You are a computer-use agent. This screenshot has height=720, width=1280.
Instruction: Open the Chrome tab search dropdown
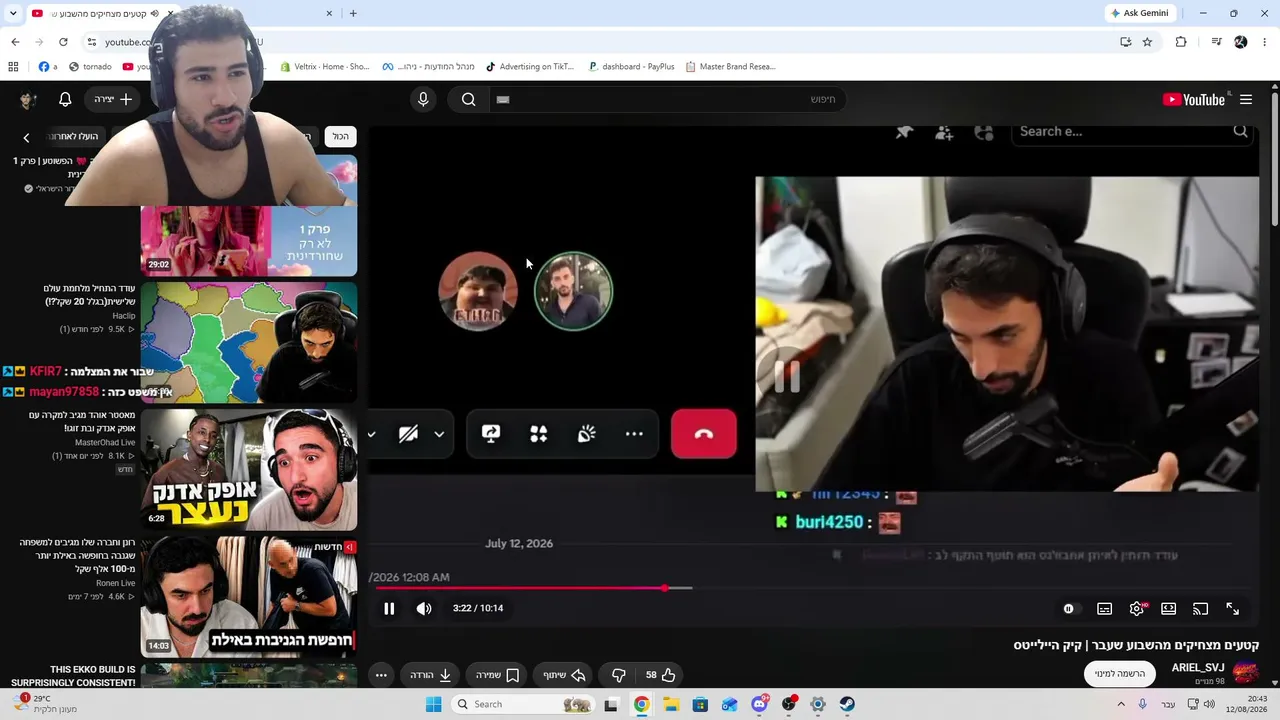tap(13, 13)
